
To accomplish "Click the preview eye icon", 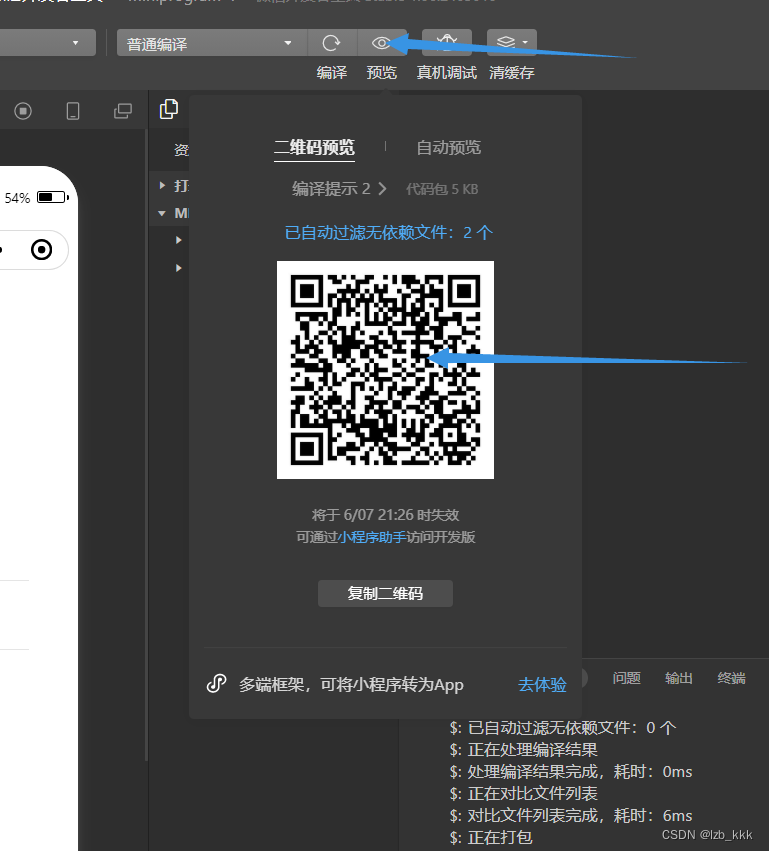I will pyautogui.click(x=381, y=43).
